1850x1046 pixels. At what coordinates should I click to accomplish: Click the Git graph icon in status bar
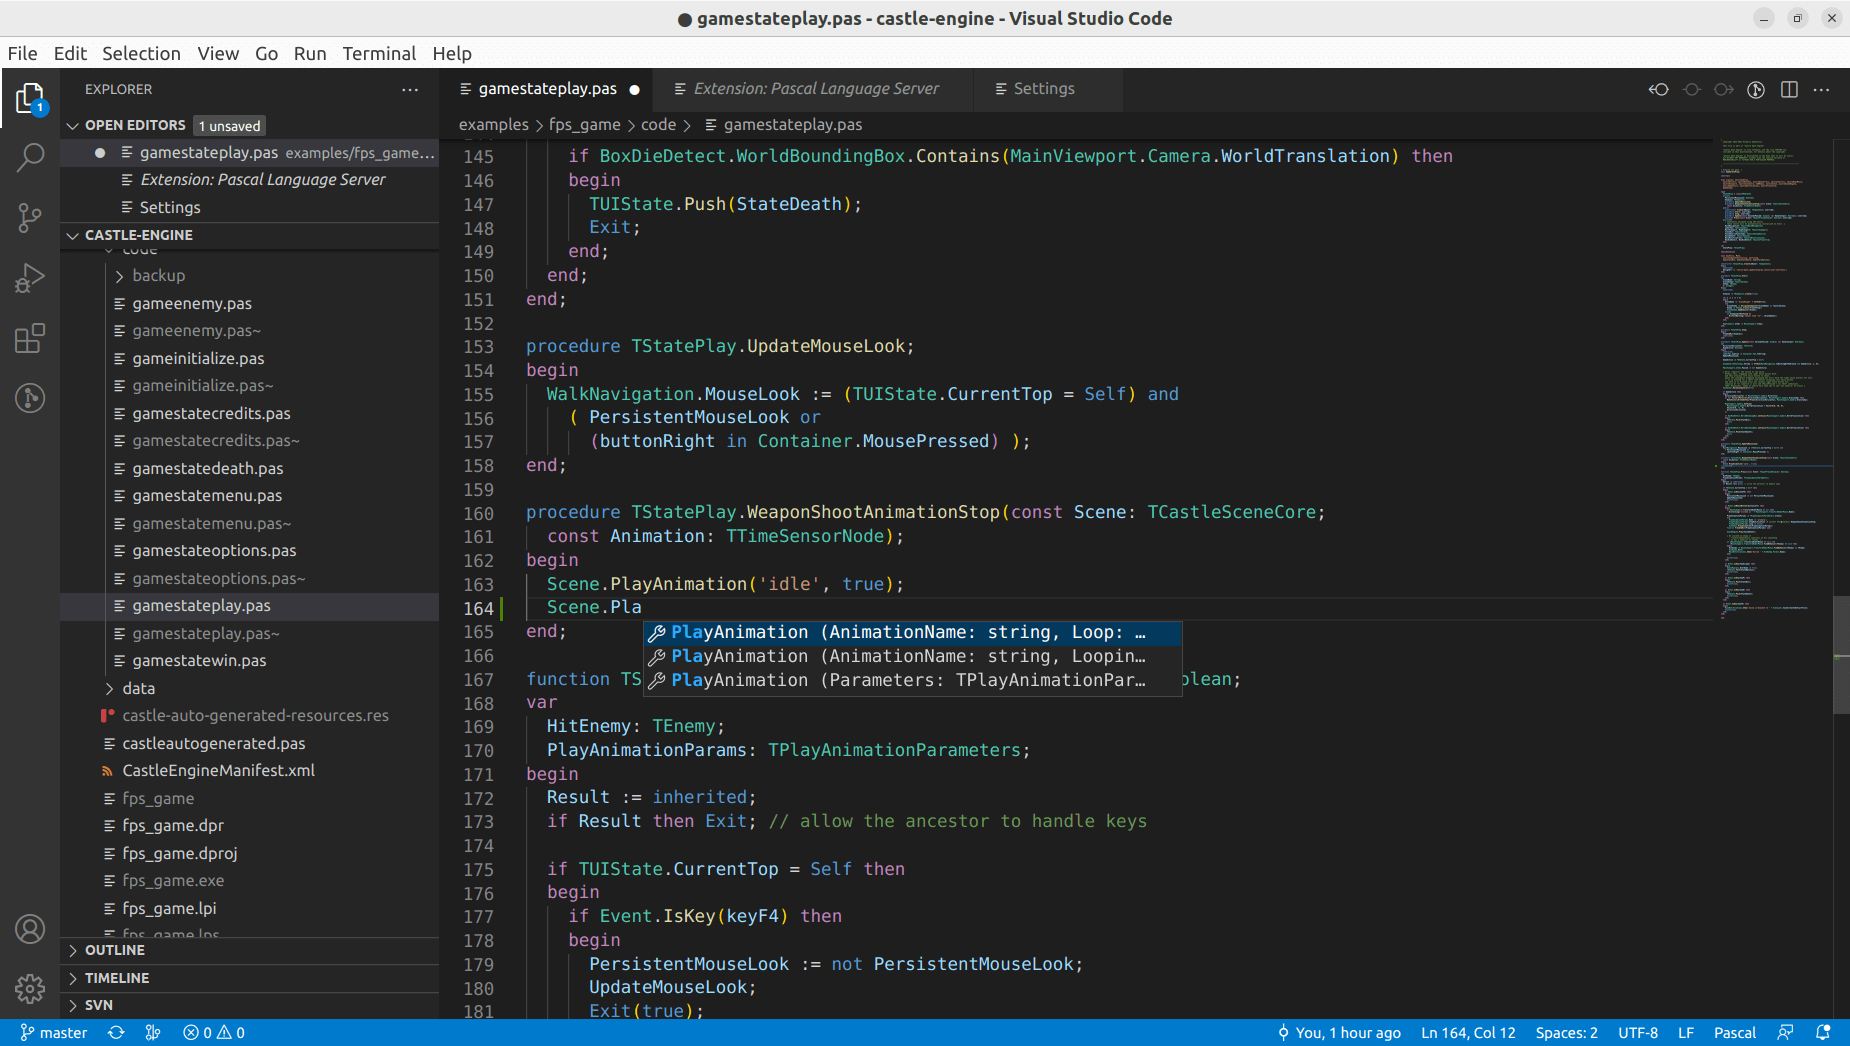tap(152, 1033)
